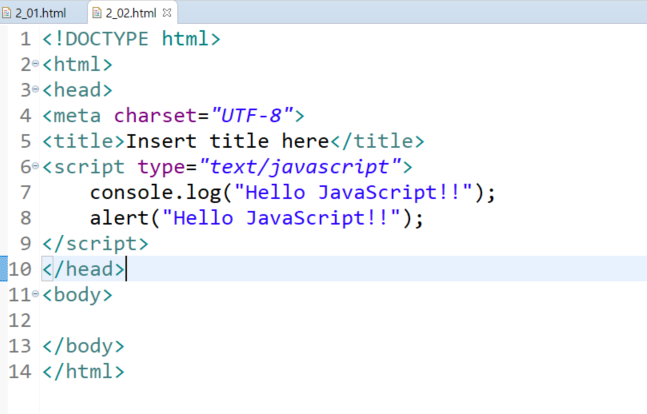The height and width of the screenshot is (414, 647).
Task: Click the closing </script> tag
Action: click(95, 244)
